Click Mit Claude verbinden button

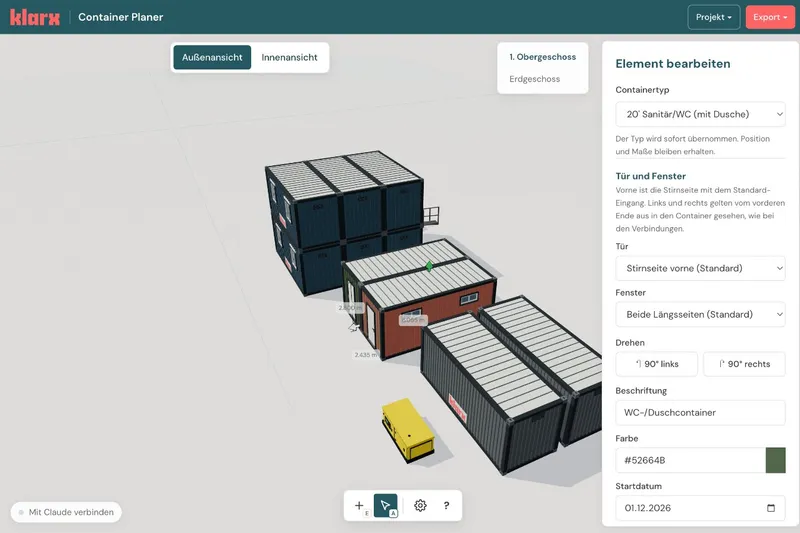(66, 512)
